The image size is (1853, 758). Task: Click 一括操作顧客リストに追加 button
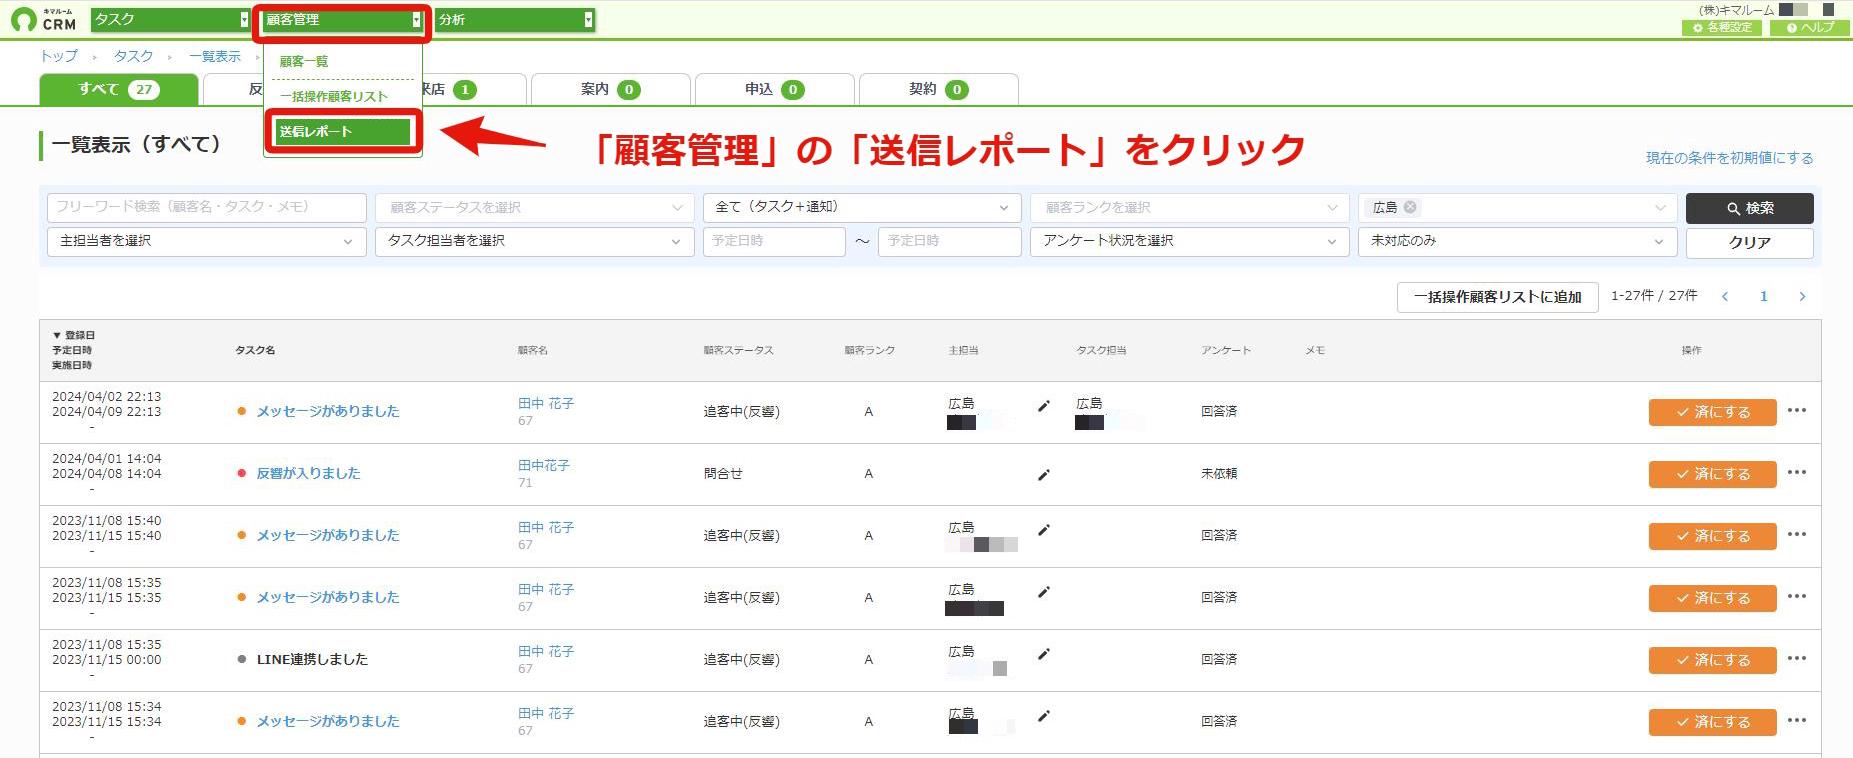pos(1497,297)
